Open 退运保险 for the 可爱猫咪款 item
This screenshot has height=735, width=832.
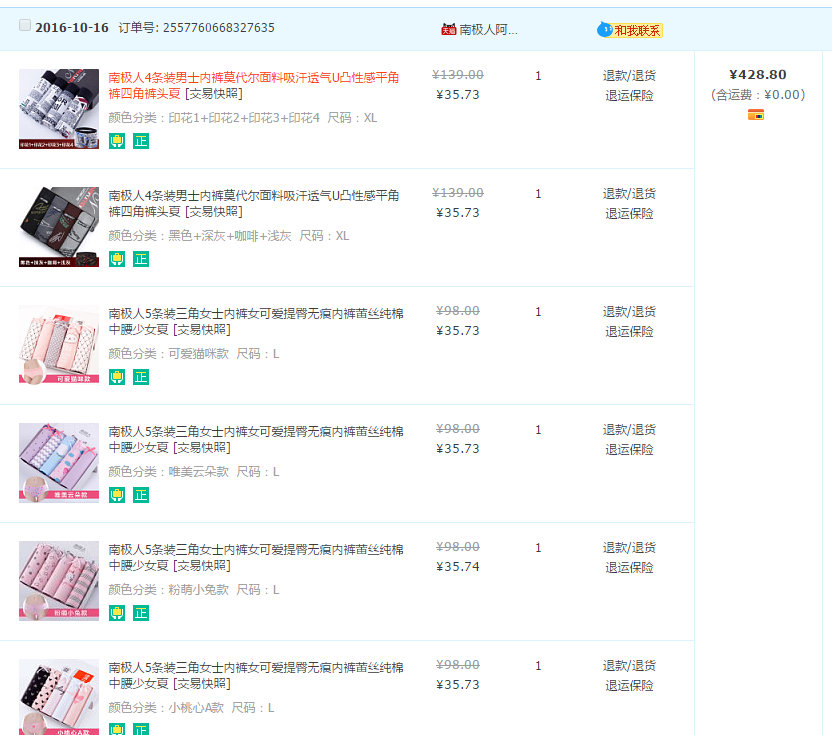coord(629,332)
